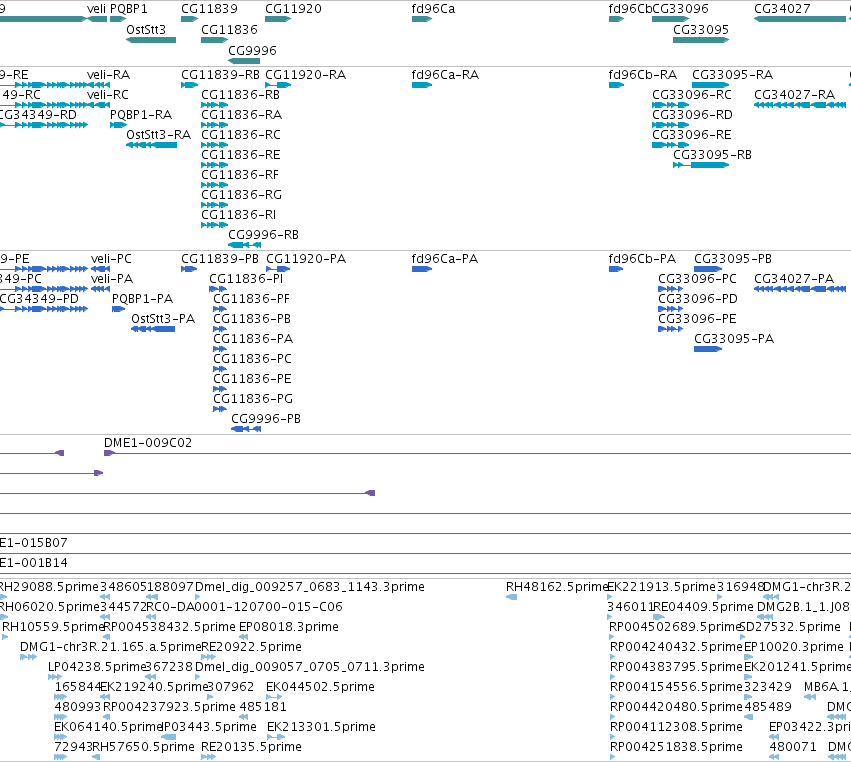Click the CG11839 gene label
The image size is (851, 762).
[209, 9]
